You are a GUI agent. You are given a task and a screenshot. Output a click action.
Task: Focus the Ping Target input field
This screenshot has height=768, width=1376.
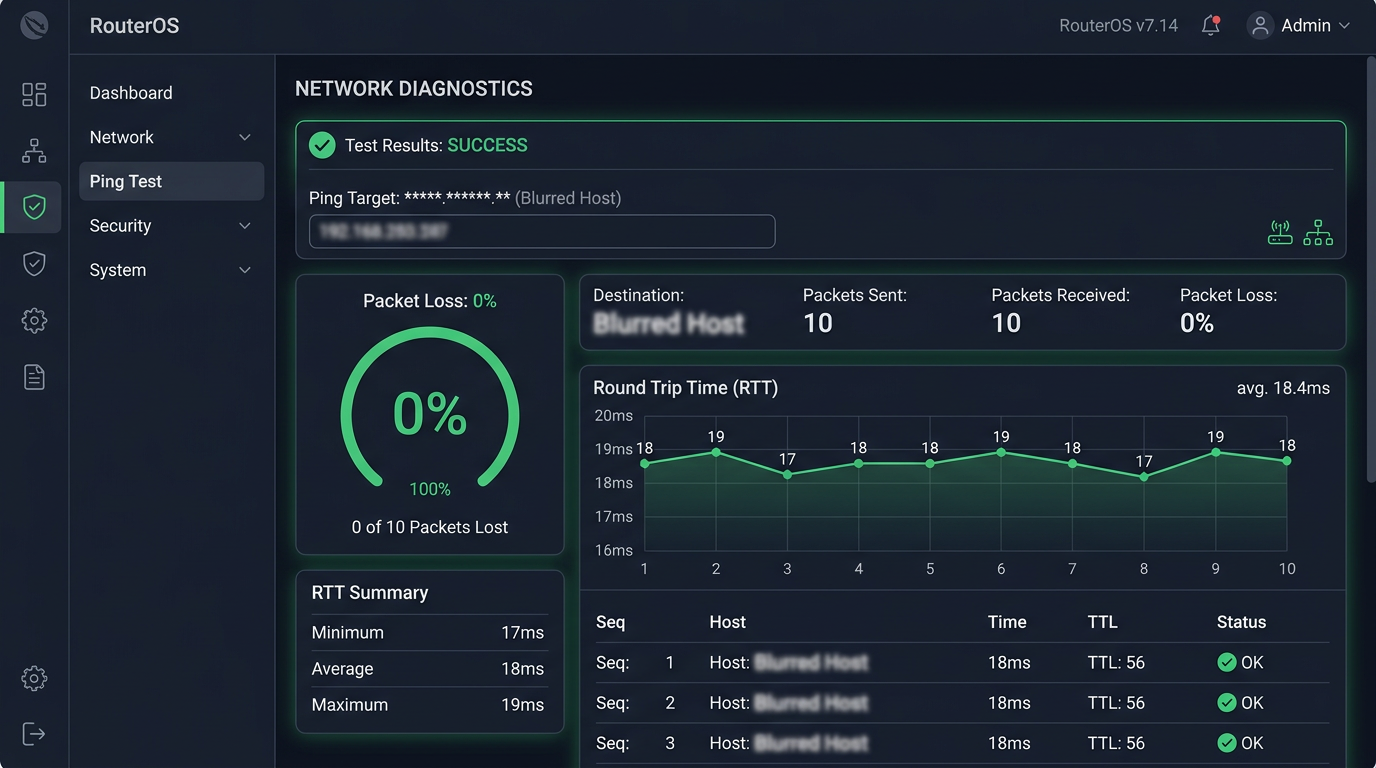click(x=542, y=231)
